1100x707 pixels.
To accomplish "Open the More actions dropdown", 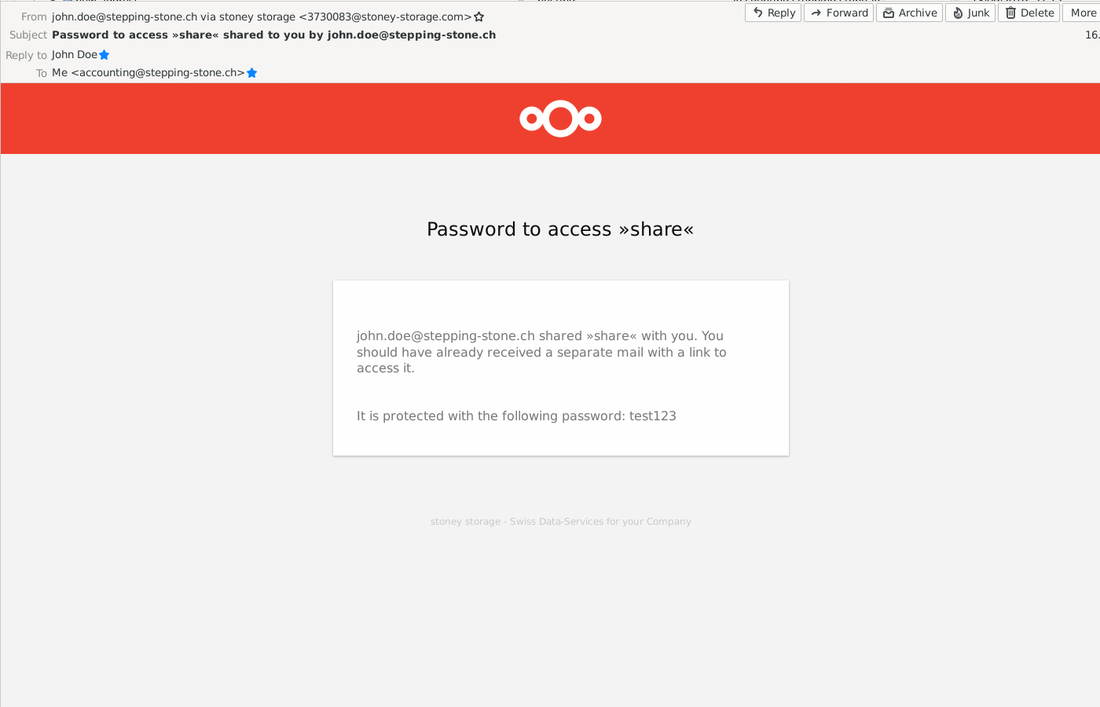I will 1082,13.
